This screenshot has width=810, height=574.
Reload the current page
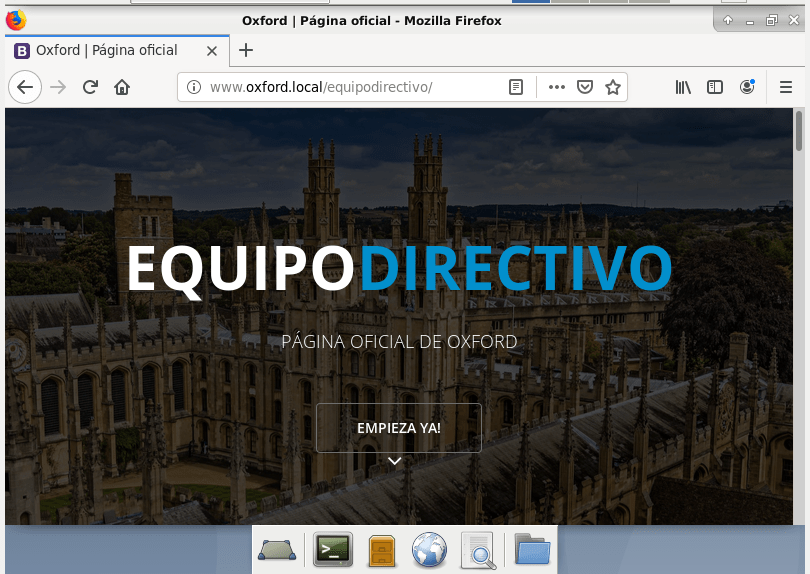pos(90,87)
